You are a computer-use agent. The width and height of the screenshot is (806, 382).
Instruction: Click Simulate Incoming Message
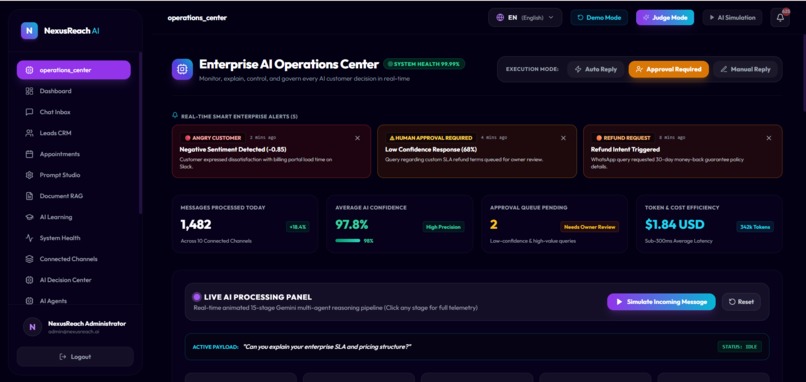coord(661,302)
